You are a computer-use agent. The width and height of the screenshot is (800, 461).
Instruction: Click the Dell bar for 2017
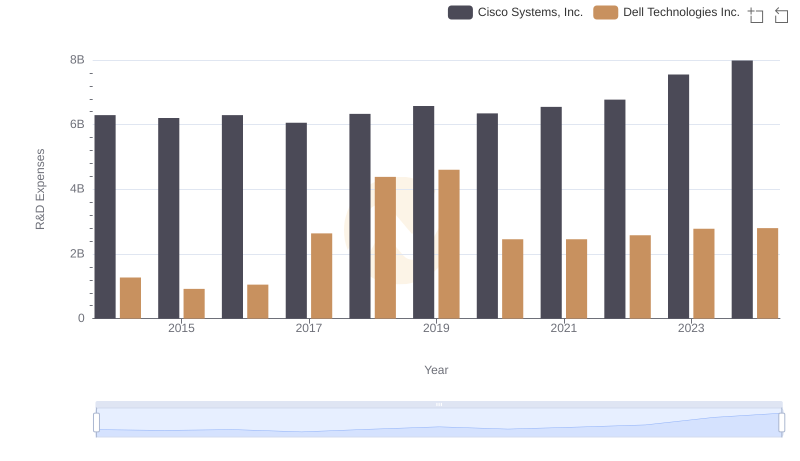[x=321, y=276]
